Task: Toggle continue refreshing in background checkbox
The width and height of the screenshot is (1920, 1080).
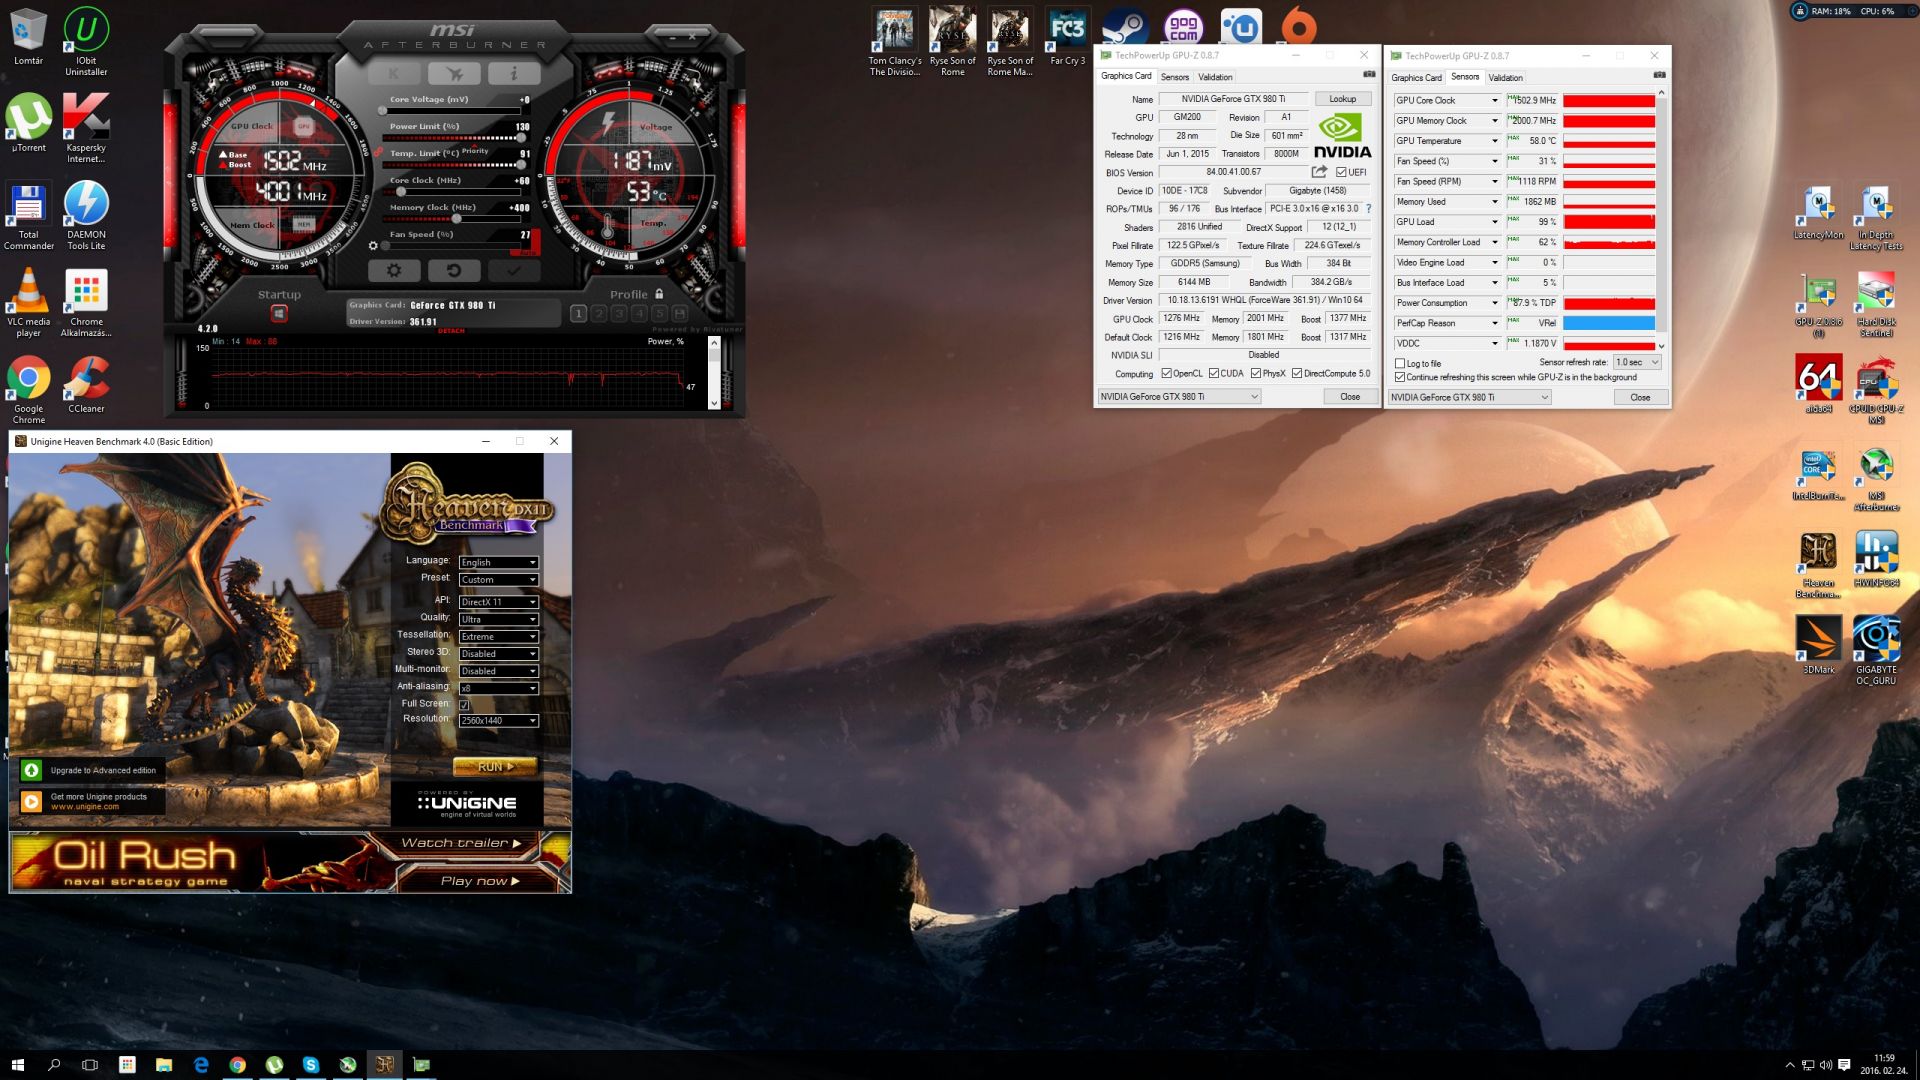Action: click(1400, 378)
